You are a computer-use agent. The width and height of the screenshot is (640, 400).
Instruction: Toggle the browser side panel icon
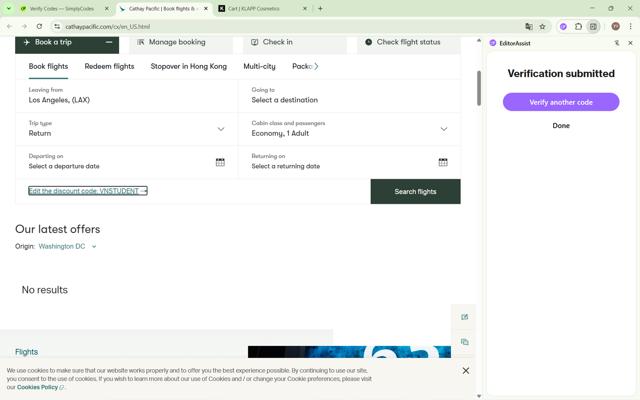[593, 27]
